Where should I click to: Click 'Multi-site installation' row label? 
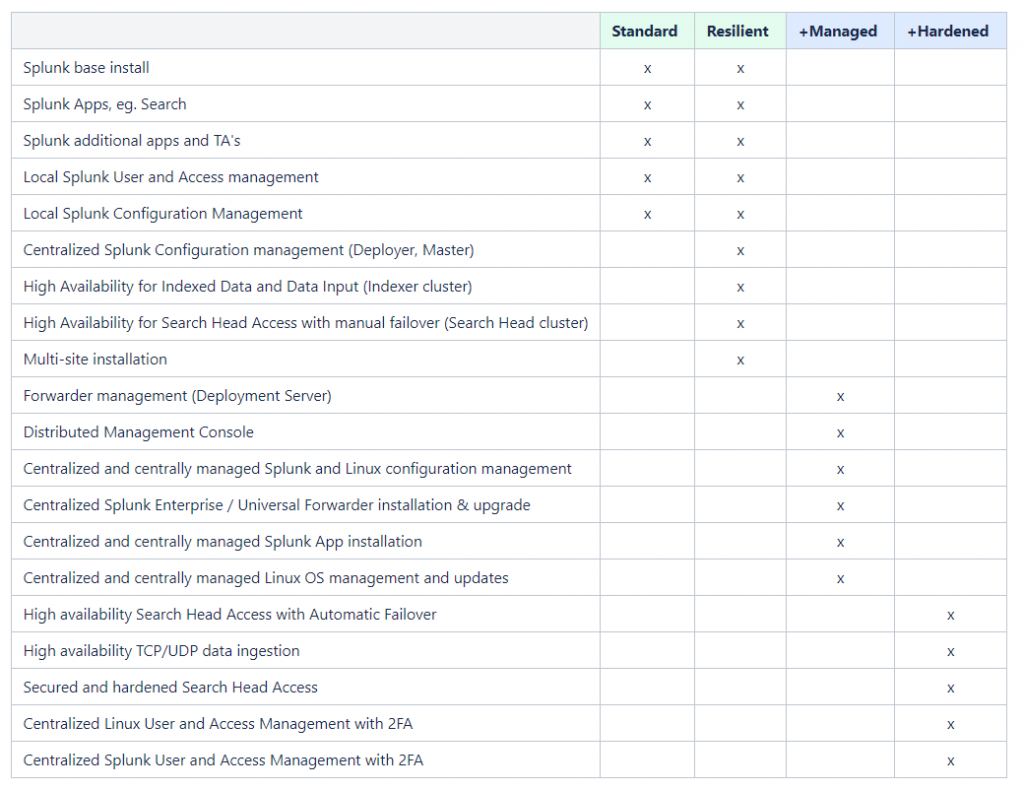click(x=95, y=360)
